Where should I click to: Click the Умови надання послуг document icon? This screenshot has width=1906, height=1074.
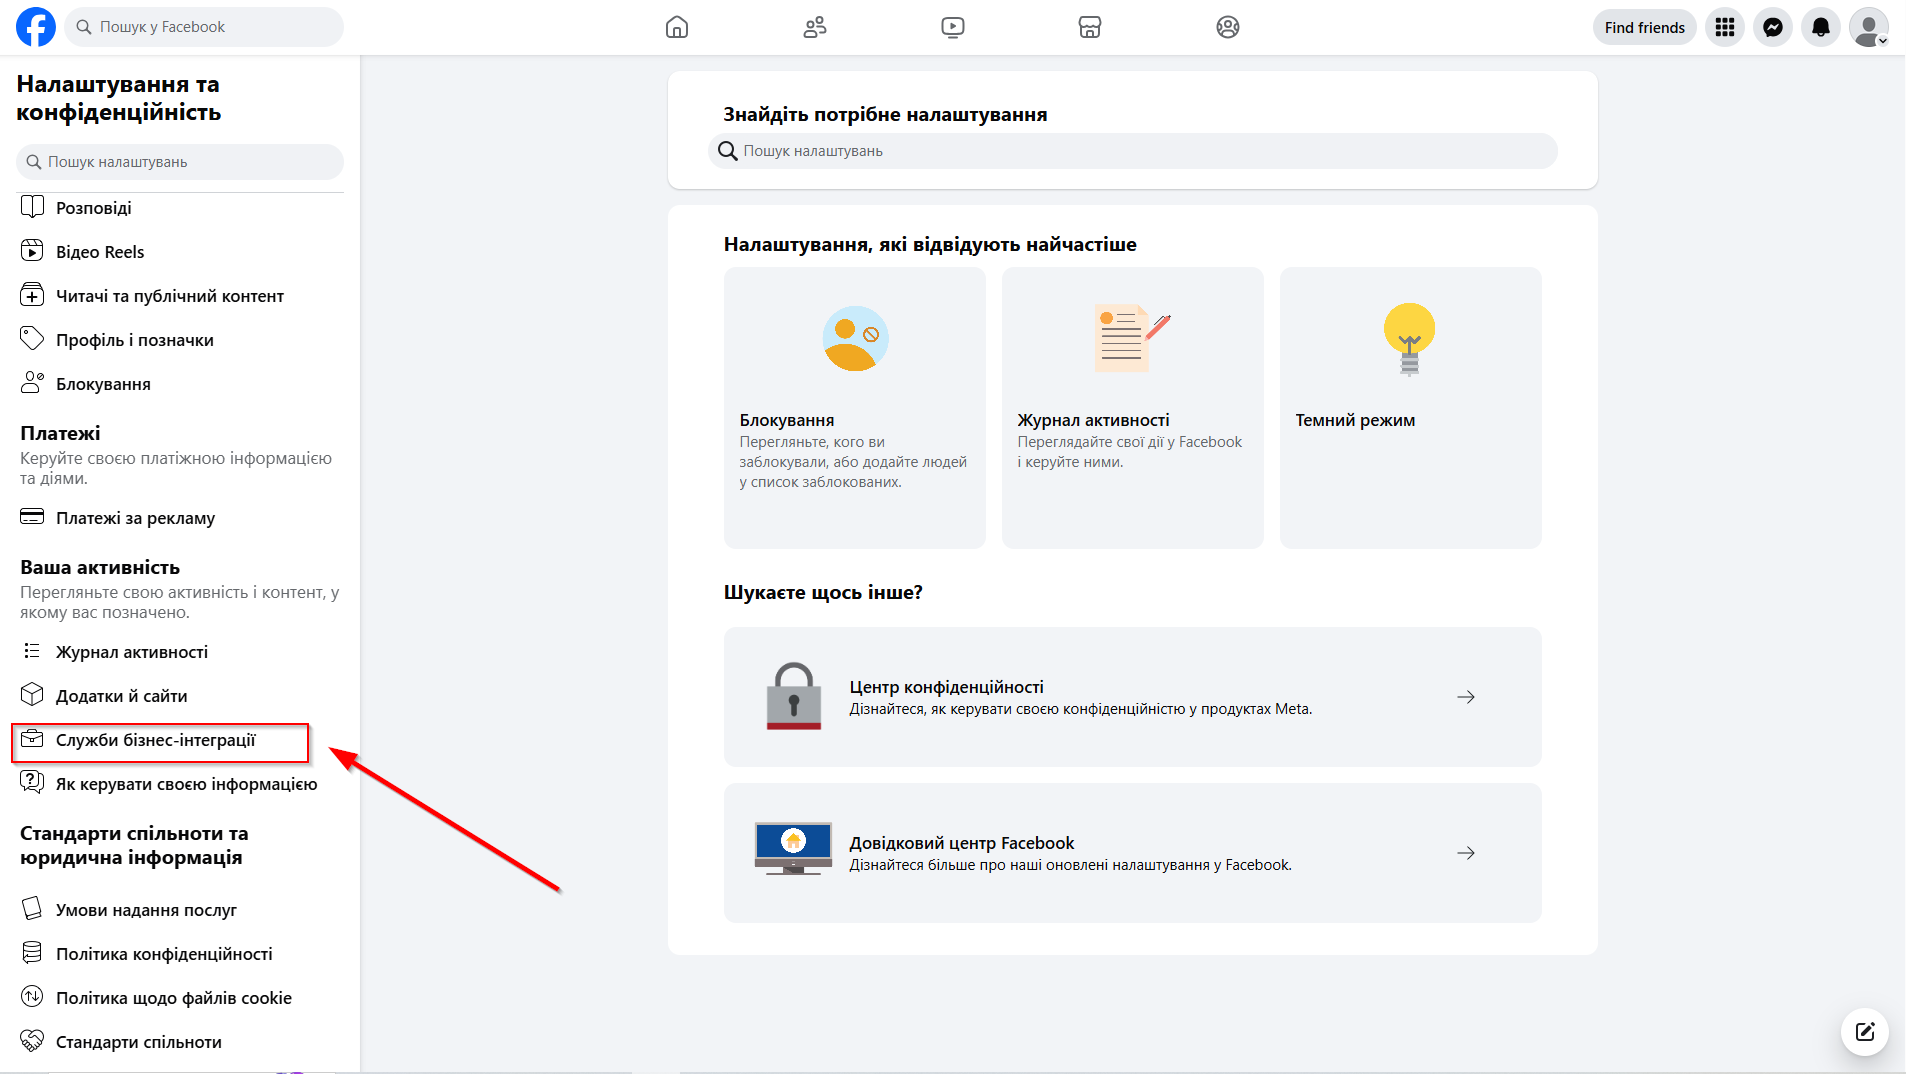tap(32, 908)
